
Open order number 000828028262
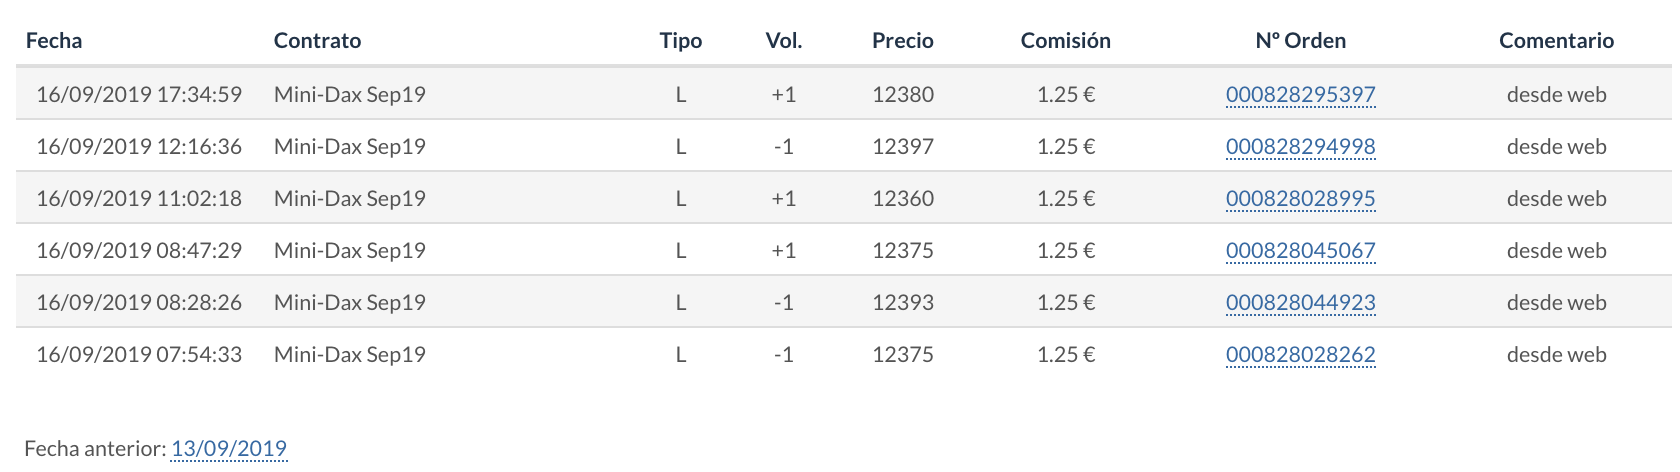pos(1300,355)
